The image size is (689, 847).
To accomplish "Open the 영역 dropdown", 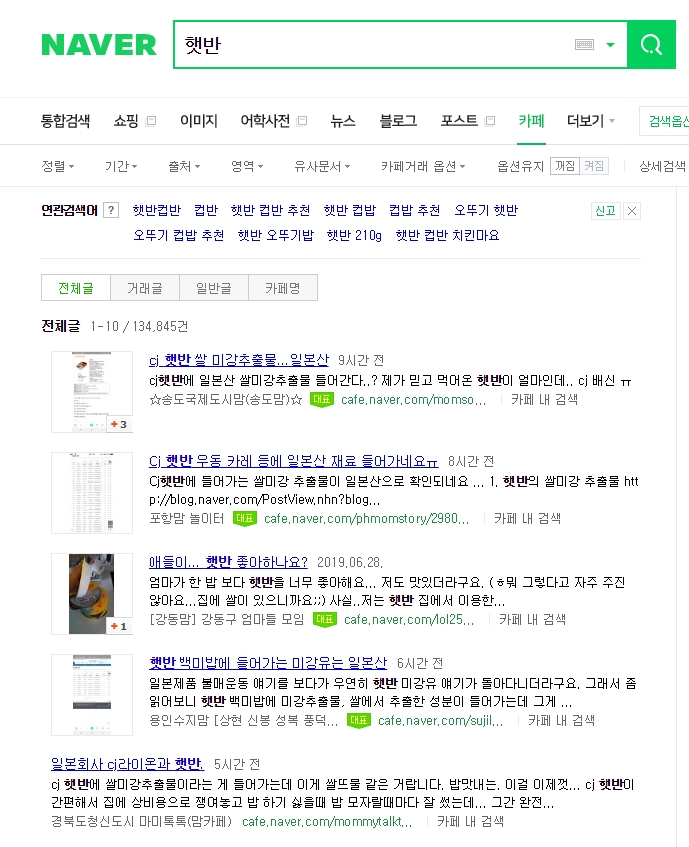I will tap(247, 166).
